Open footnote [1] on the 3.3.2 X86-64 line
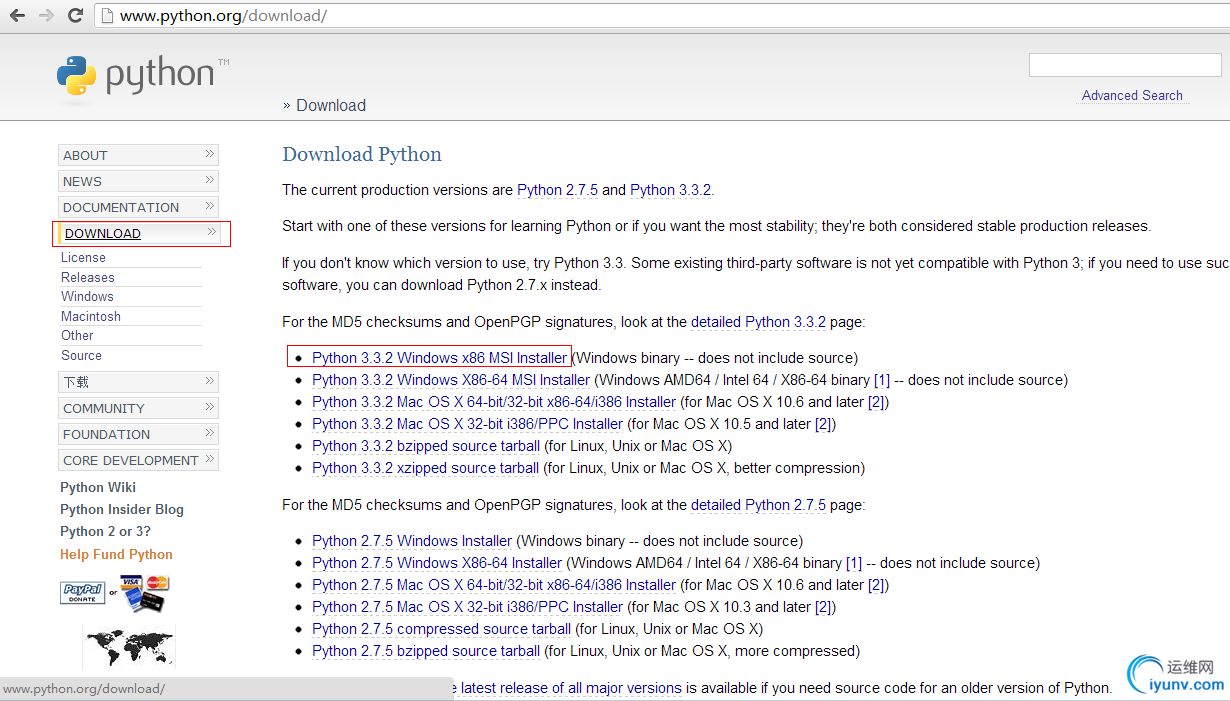The height and width of the screenshot is (701, 1230). pos(882,380)
